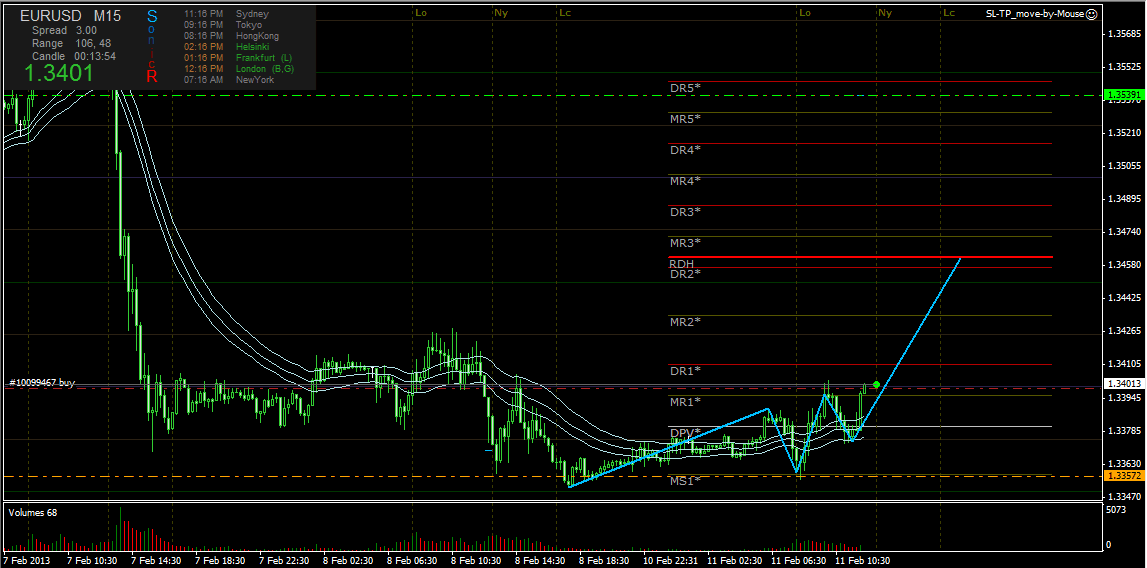Click the smiley face Expert Advisor icon
Viewport: 1147px width, 568px height.
coord(1091,14)
